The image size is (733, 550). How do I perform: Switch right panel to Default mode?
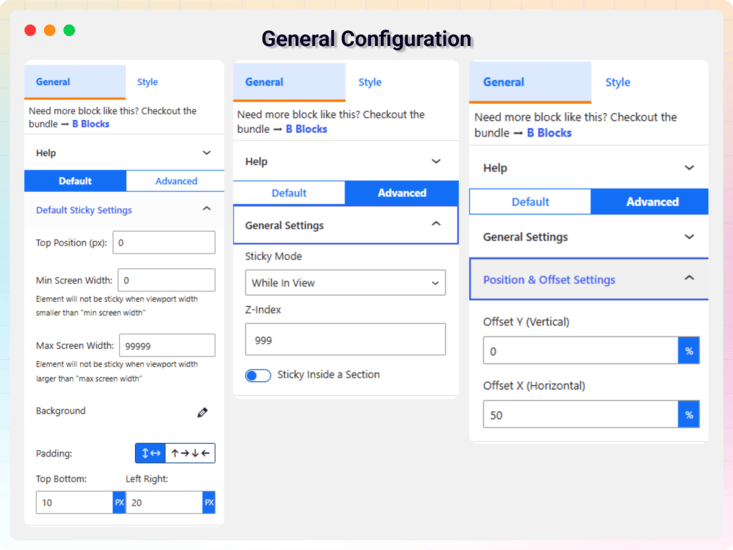click(530, 202)
